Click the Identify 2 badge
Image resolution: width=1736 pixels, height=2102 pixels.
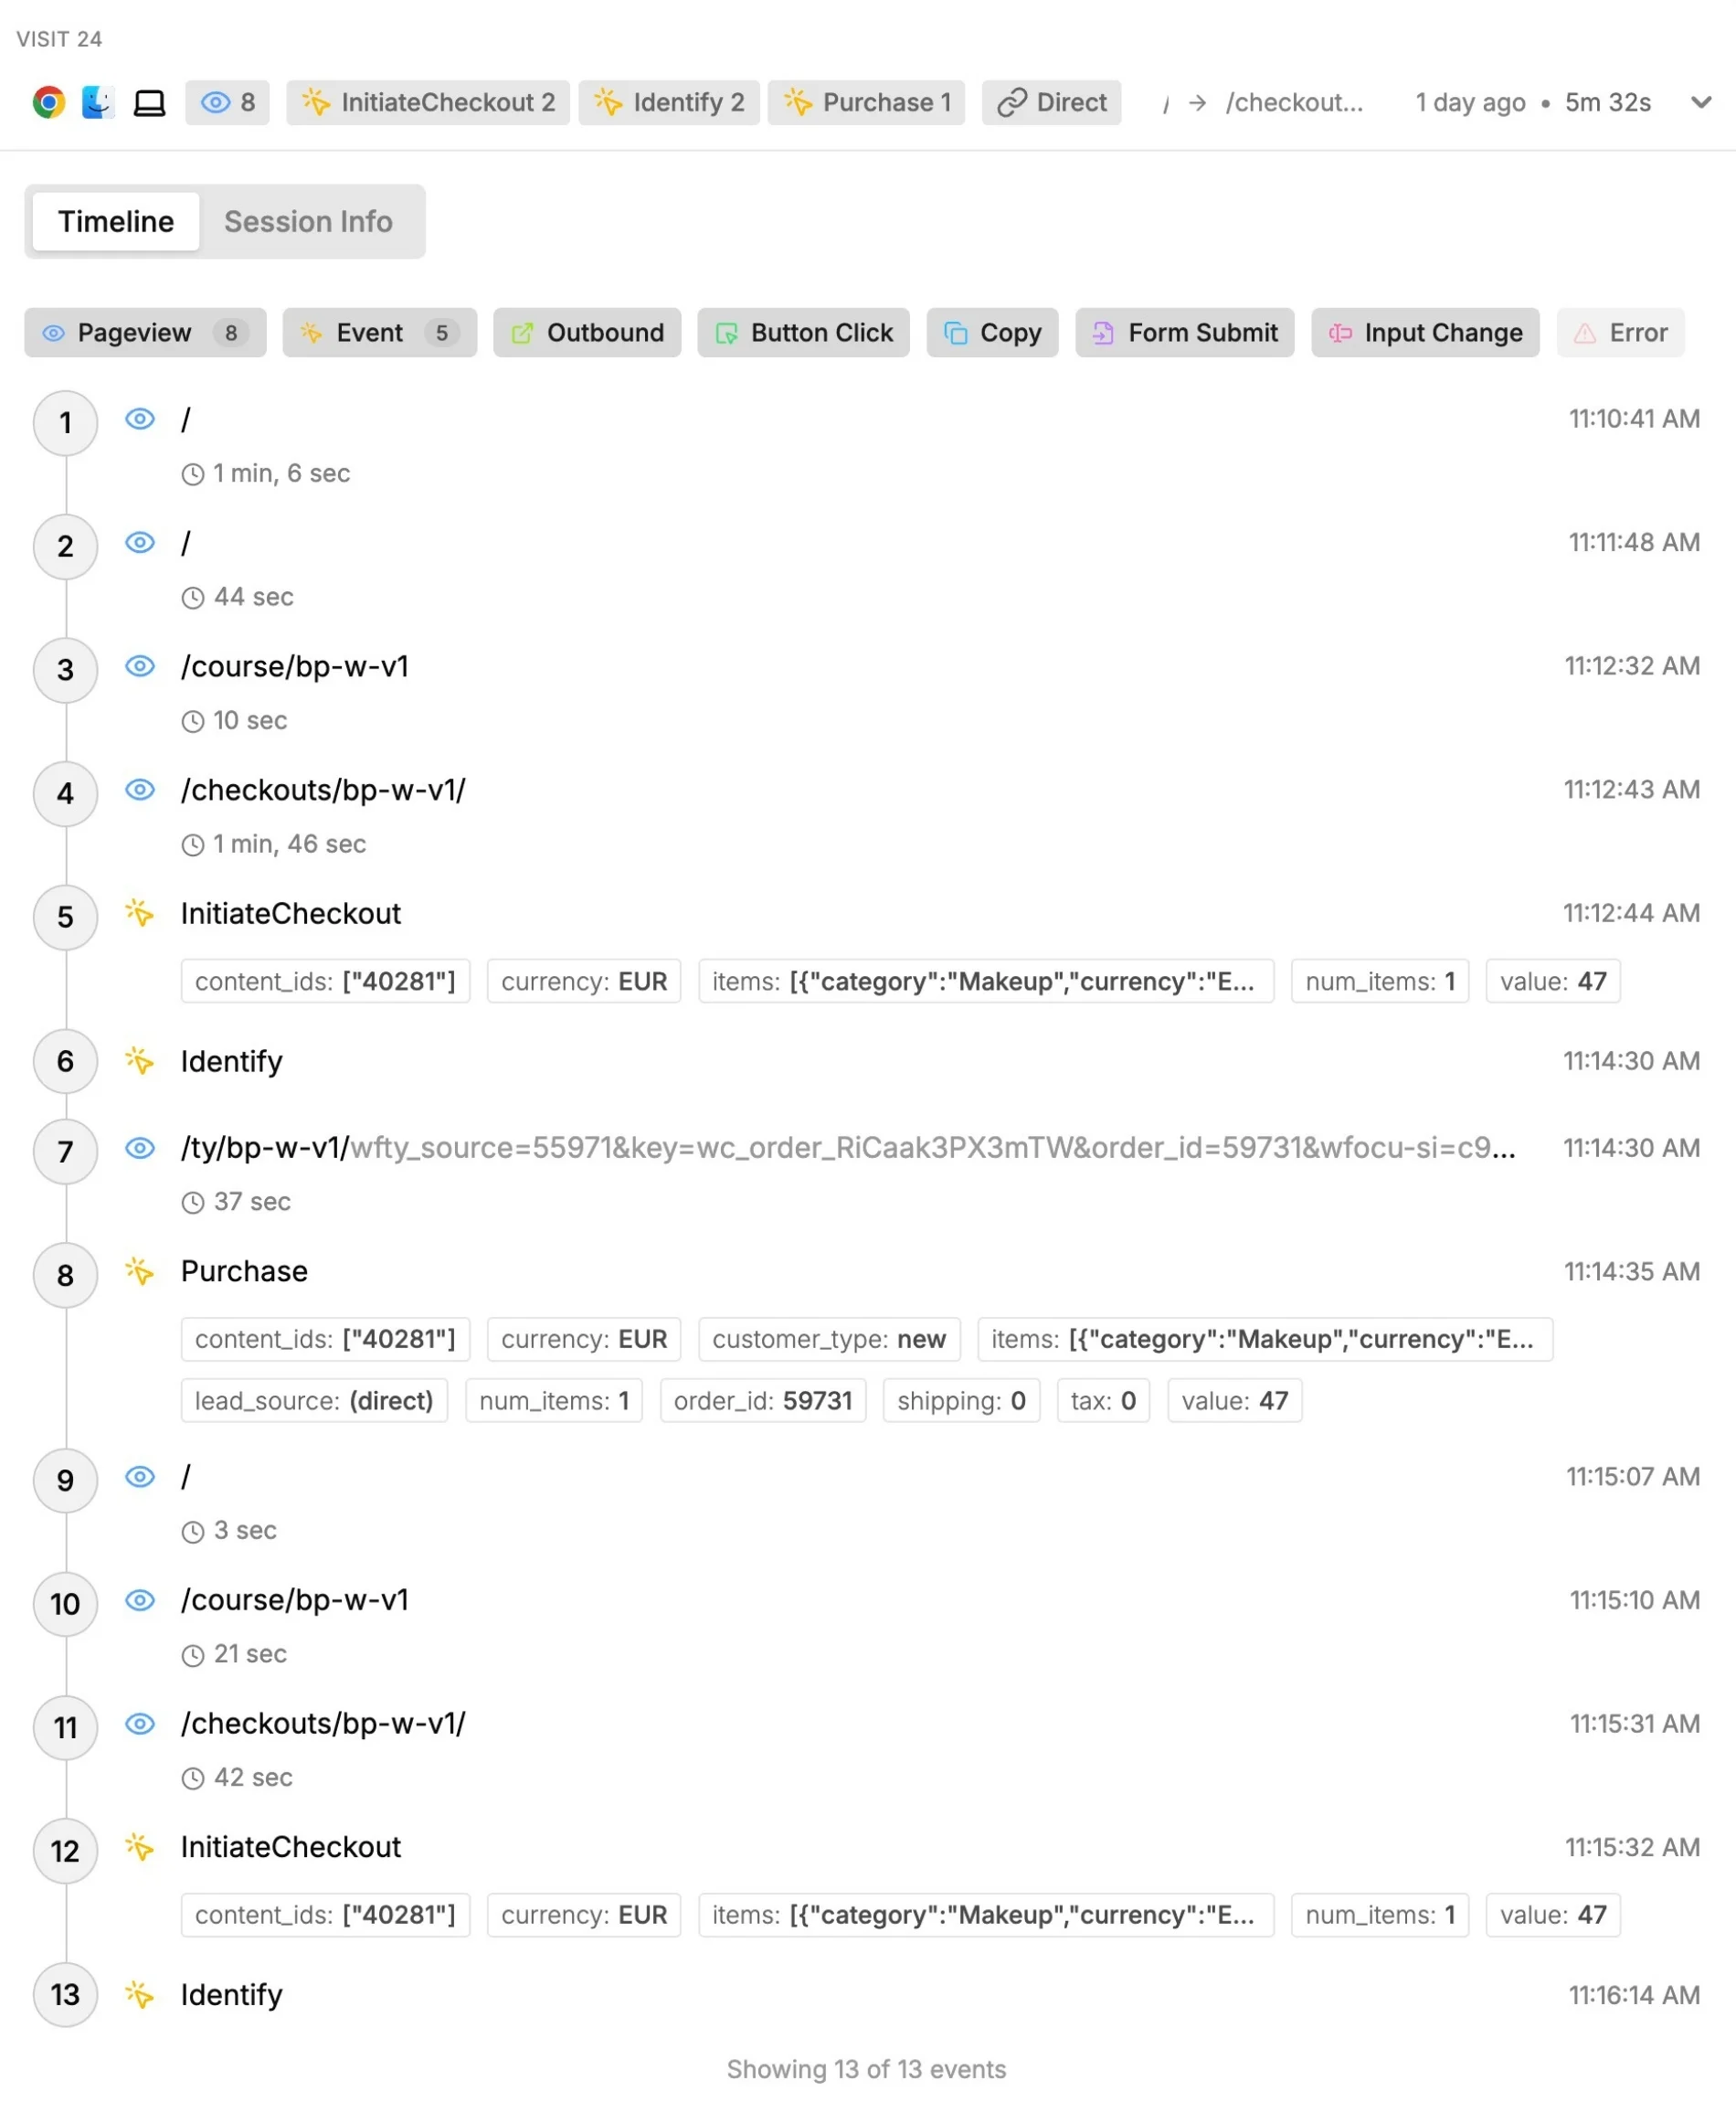669,102
